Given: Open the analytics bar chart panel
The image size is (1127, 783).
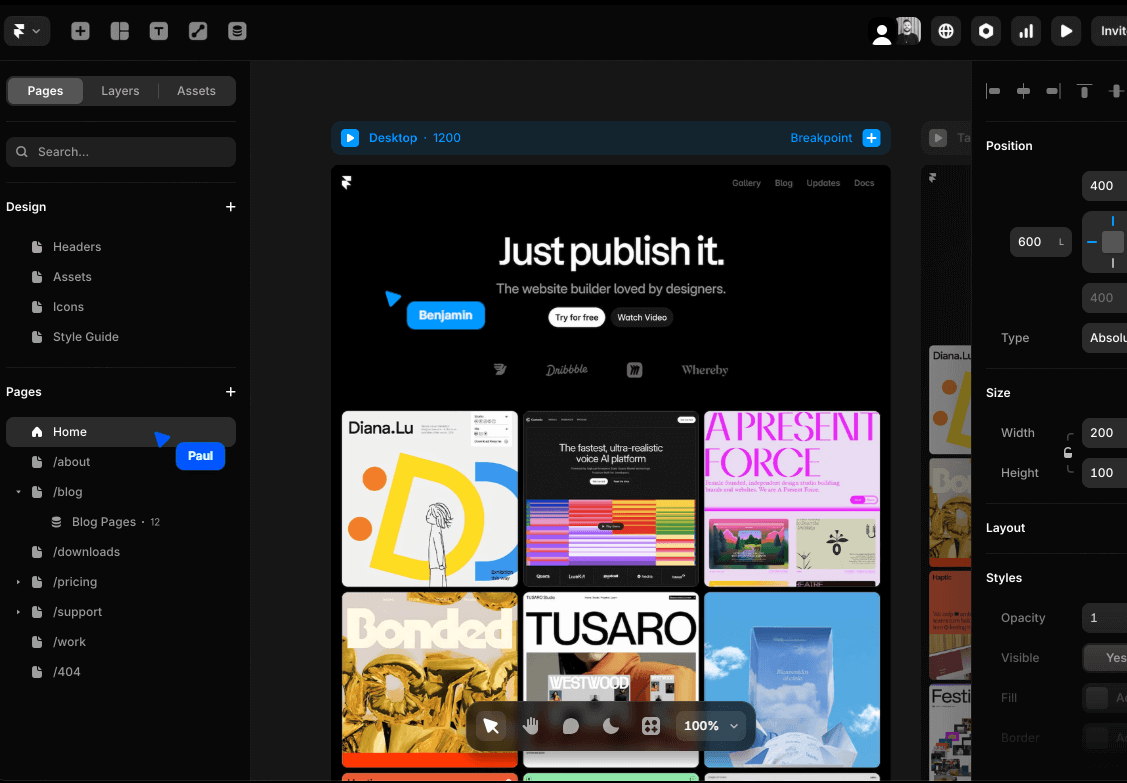Looking at the screenshot, I should click(x=1026, y=31).
